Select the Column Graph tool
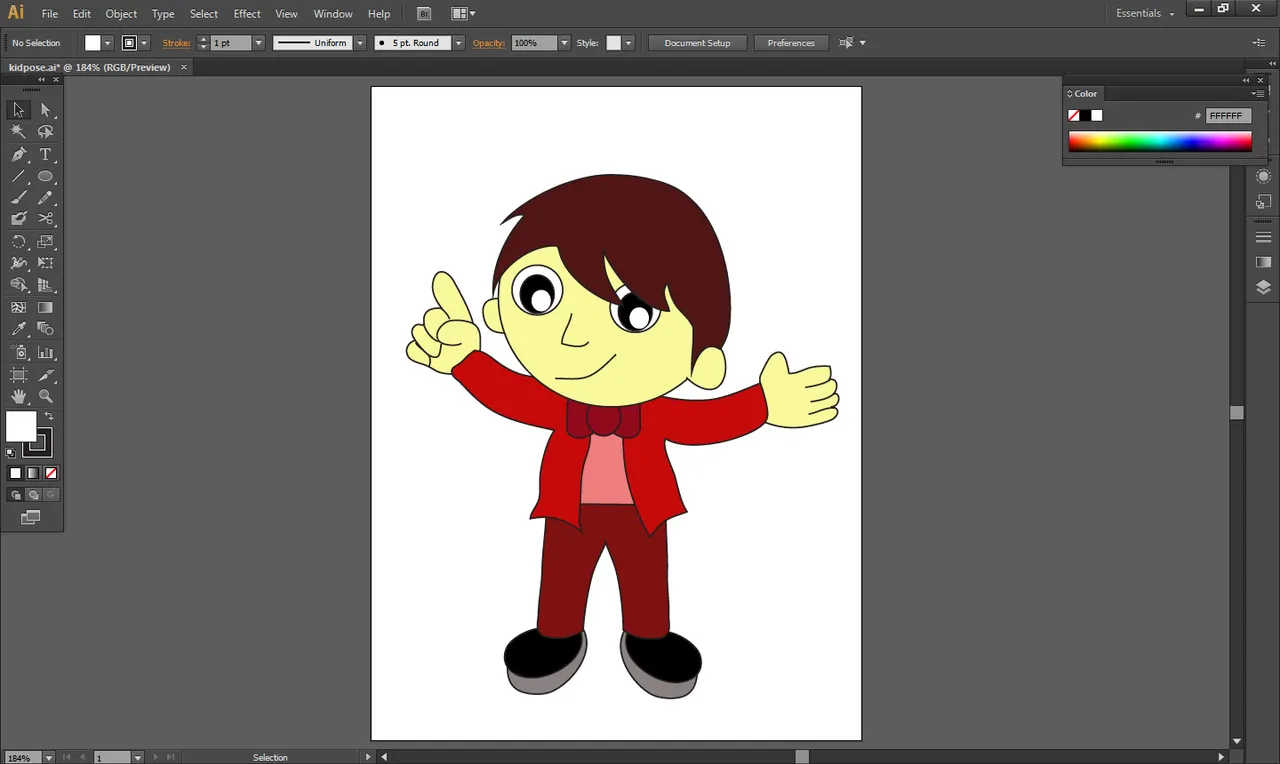This screenshot has height=764, width=1280. [x=45, y=352]
